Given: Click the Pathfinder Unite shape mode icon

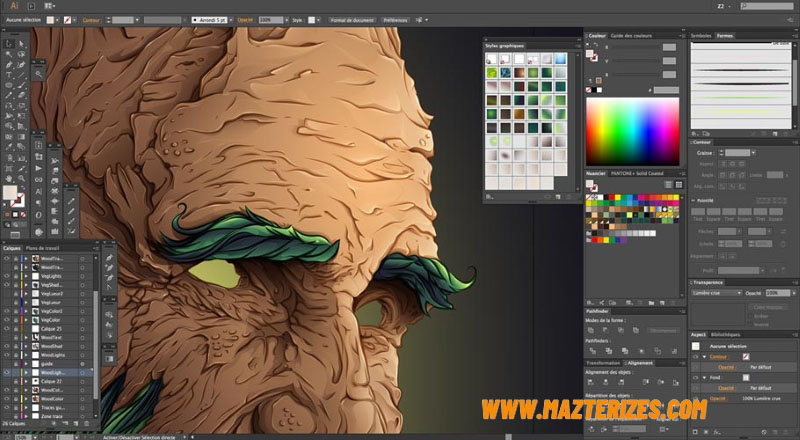Looking at the screenshot, I should (x=592, y=330).
